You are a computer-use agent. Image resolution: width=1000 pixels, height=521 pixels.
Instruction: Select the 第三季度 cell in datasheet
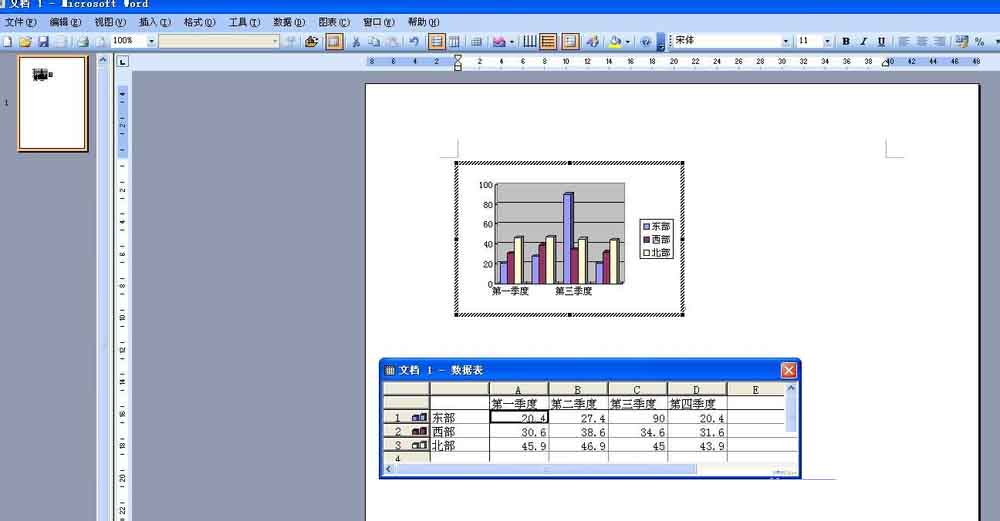coord(637,404)
